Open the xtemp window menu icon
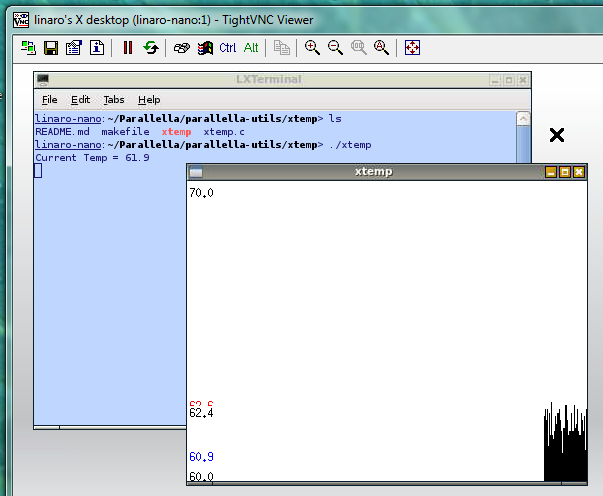The width and height of the screenshot is (603, 496). pos(196,172)
